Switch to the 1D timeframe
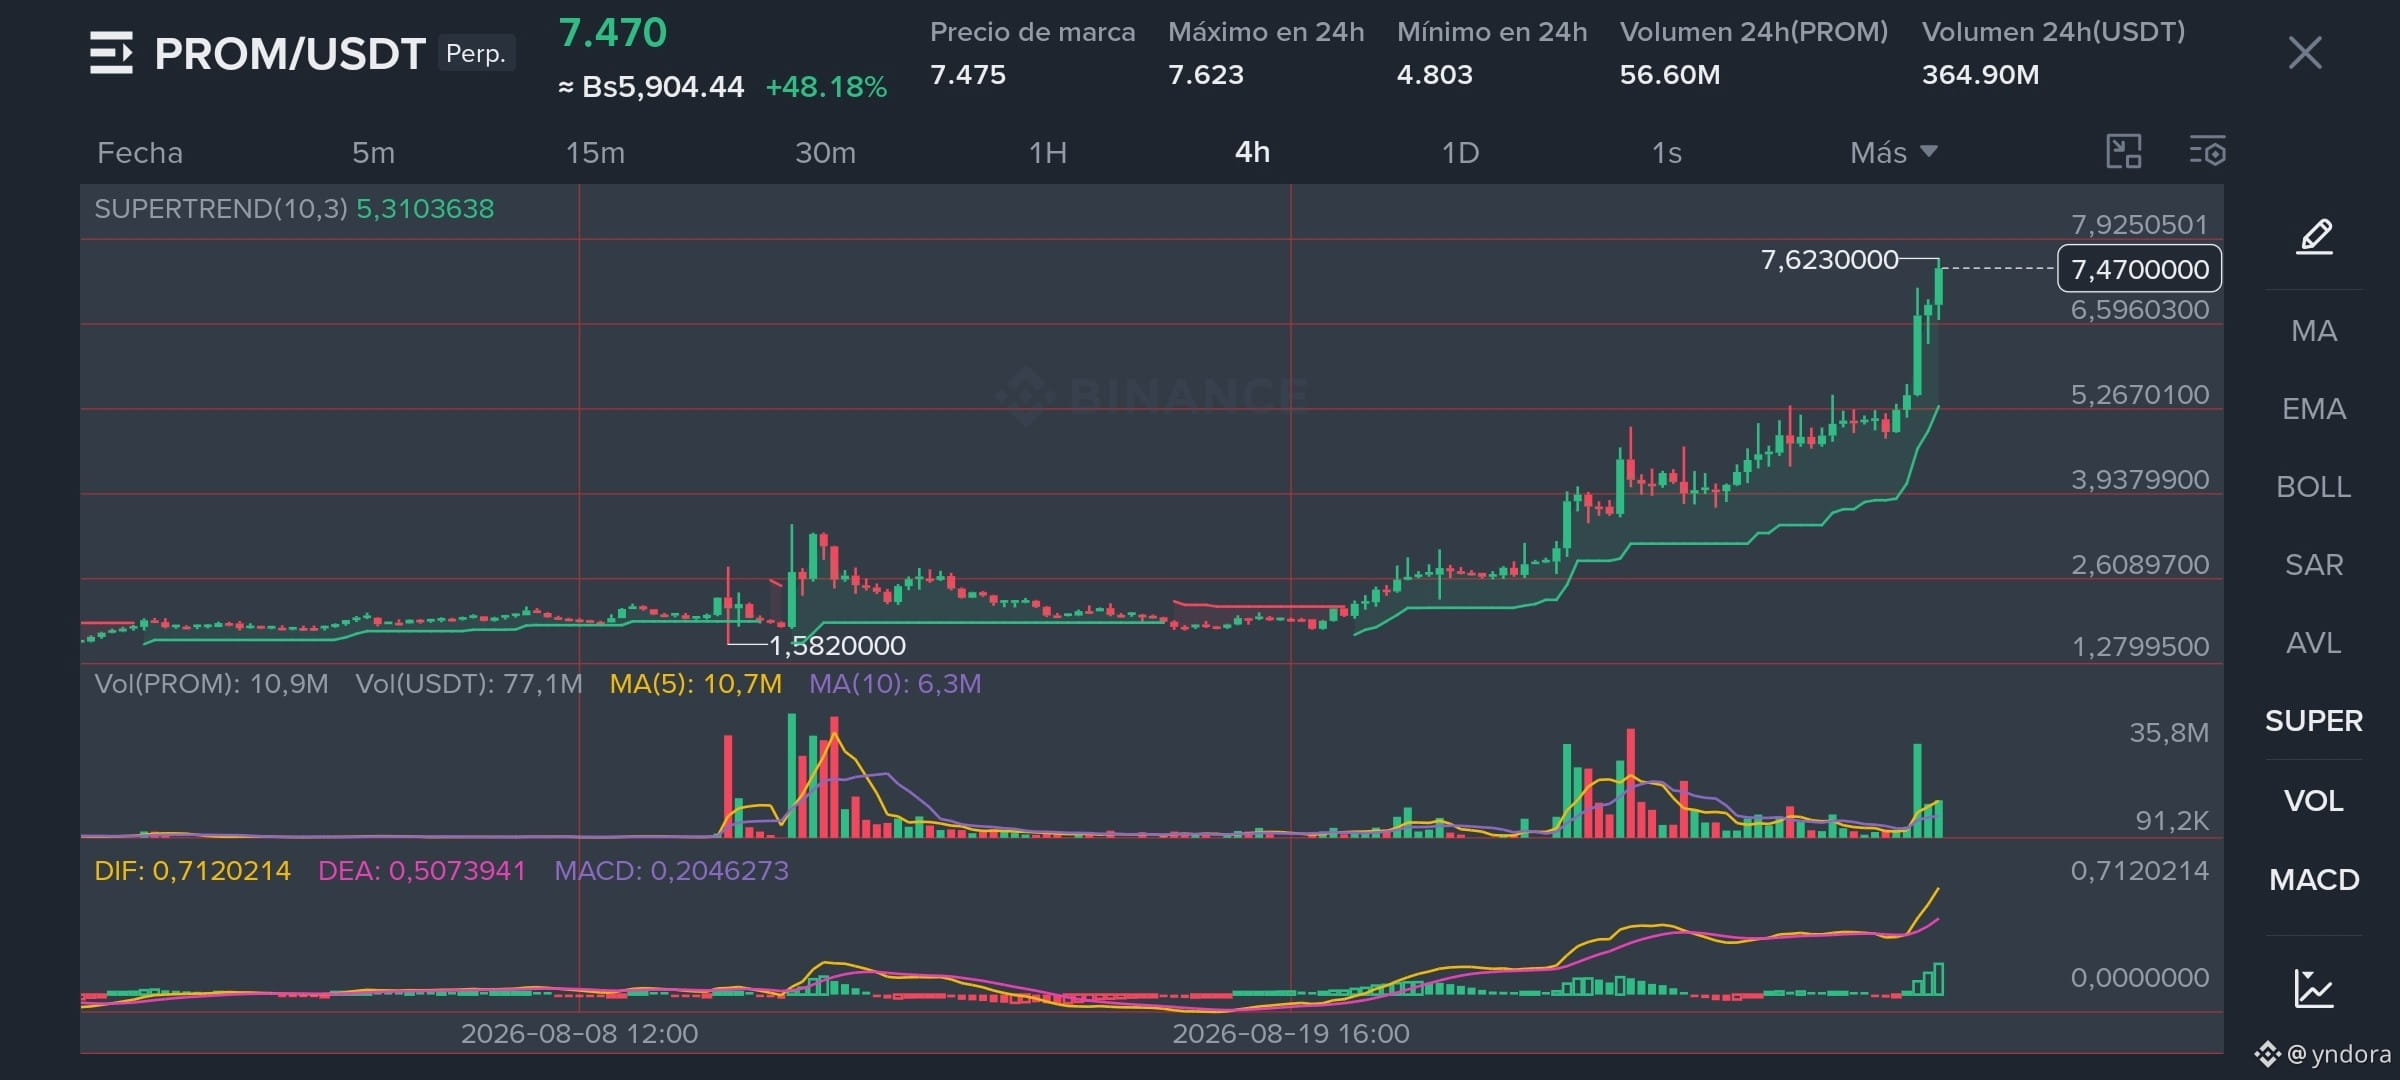2400x1080 pixels. tap(1460, 152)
